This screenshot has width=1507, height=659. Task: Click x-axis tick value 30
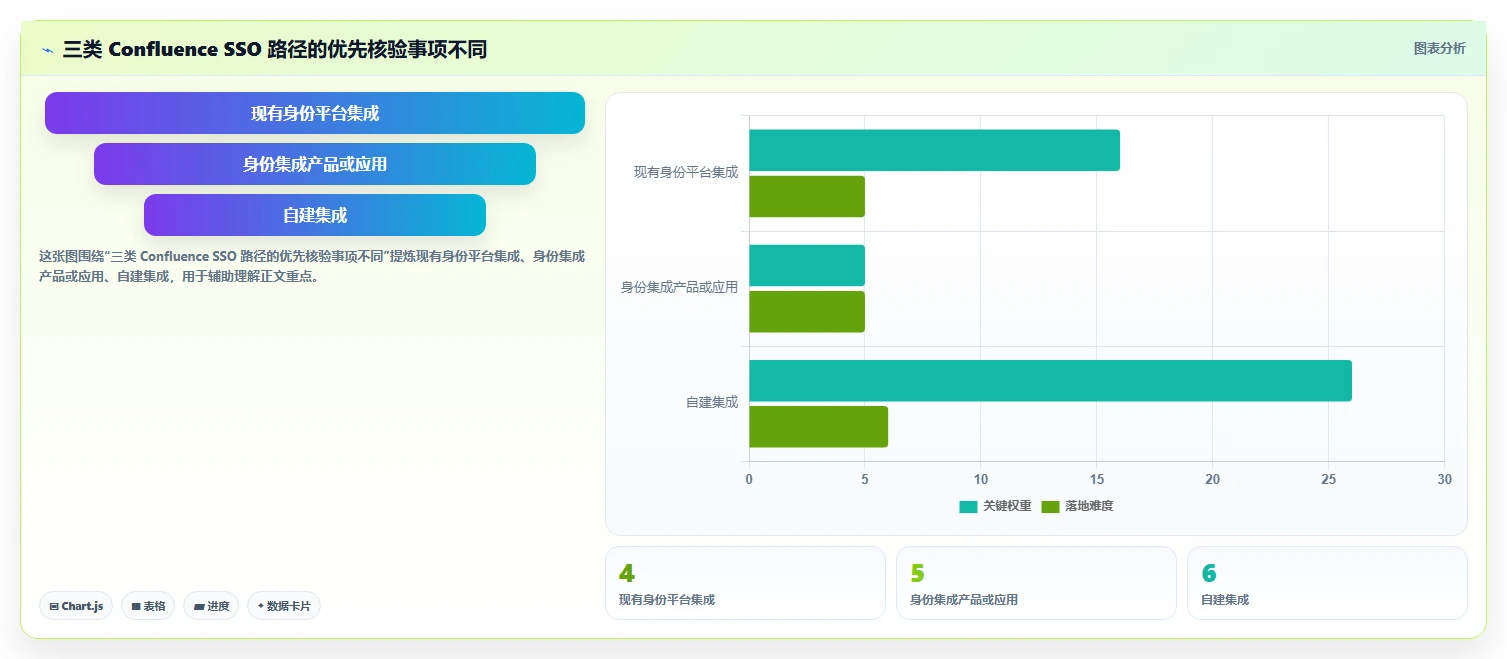(1444, 480)
